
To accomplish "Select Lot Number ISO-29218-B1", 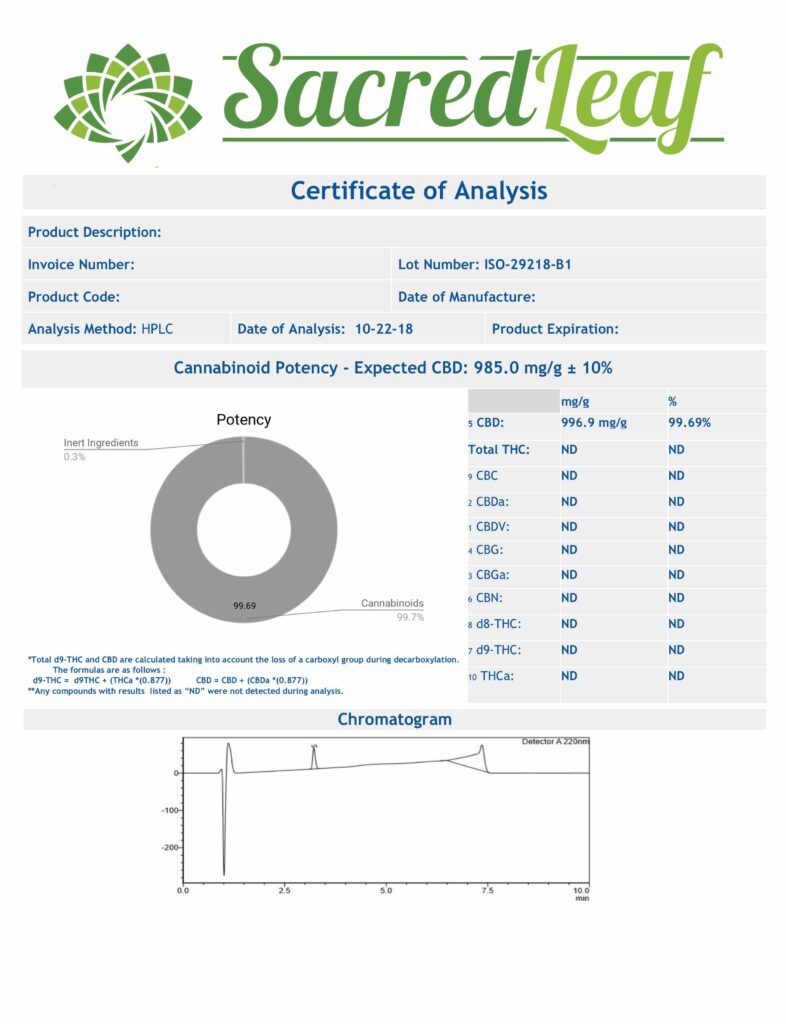I will pos(485,265).
